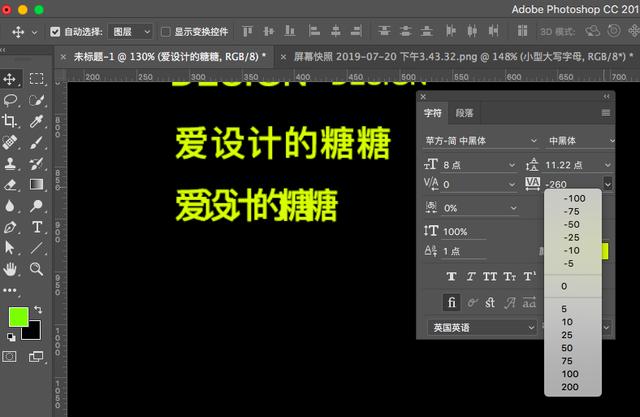Switch to the 段落 tab

click(464, 113)
